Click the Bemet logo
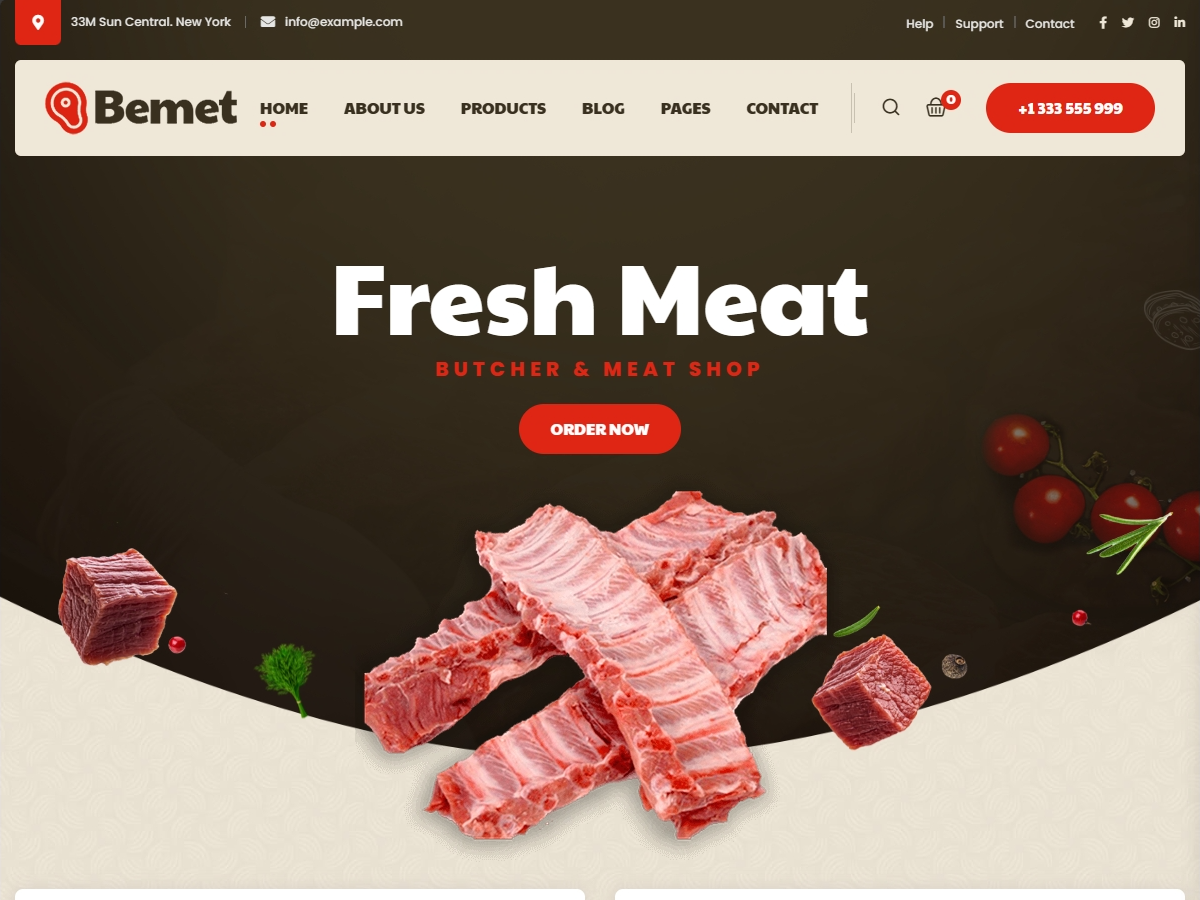This screenshot has height=900, width=1200. pyautogui.click(x=141, y=108)
